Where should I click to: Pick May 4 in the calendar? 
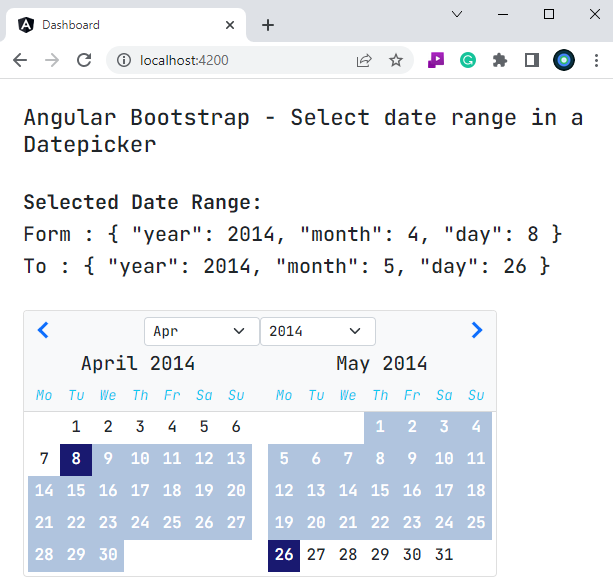(476, 426)
